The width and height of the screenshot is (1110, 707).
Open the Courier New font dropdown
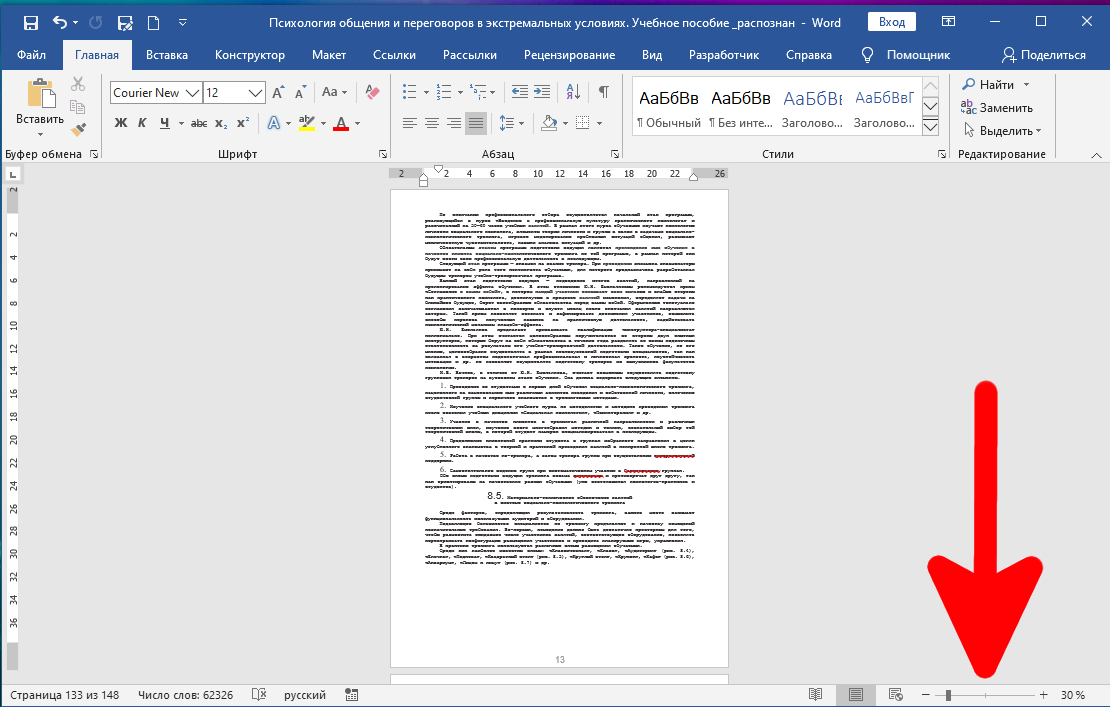click(x=193, y=93)
